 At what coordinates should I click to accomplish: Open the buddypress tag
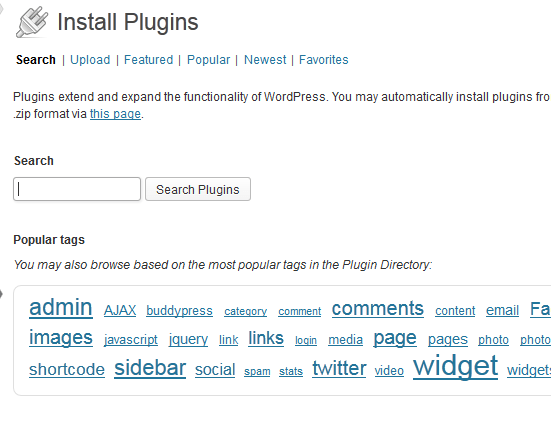[x=179, y=311]
